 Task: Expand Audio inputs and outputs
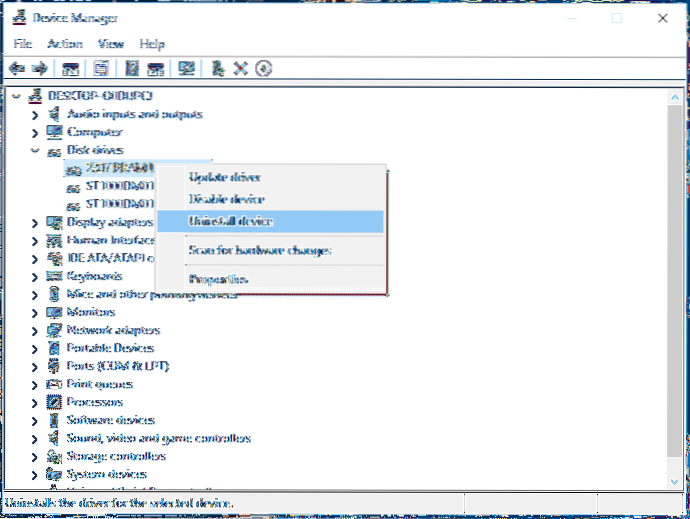coord(35,114)
